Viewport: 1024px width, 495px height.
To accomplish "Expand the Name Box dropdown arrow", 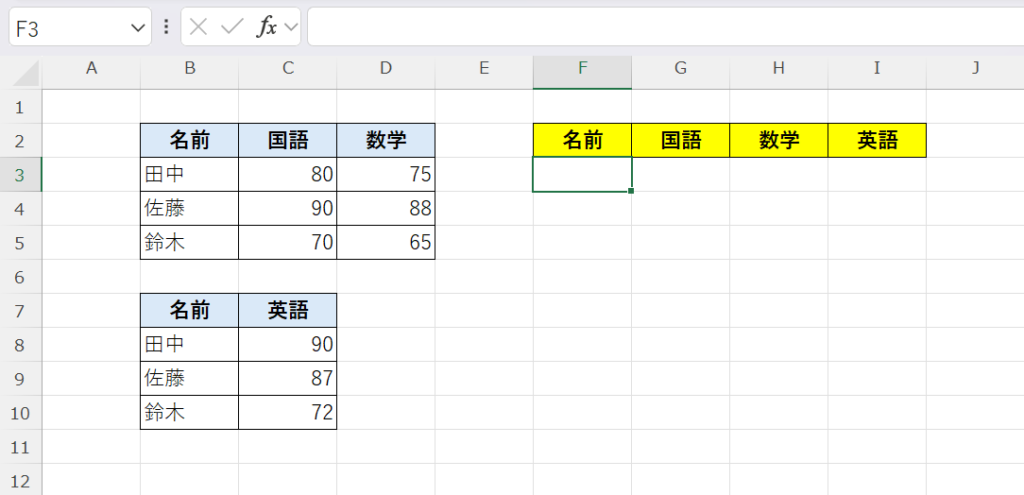I will click(x=138, y=28).
